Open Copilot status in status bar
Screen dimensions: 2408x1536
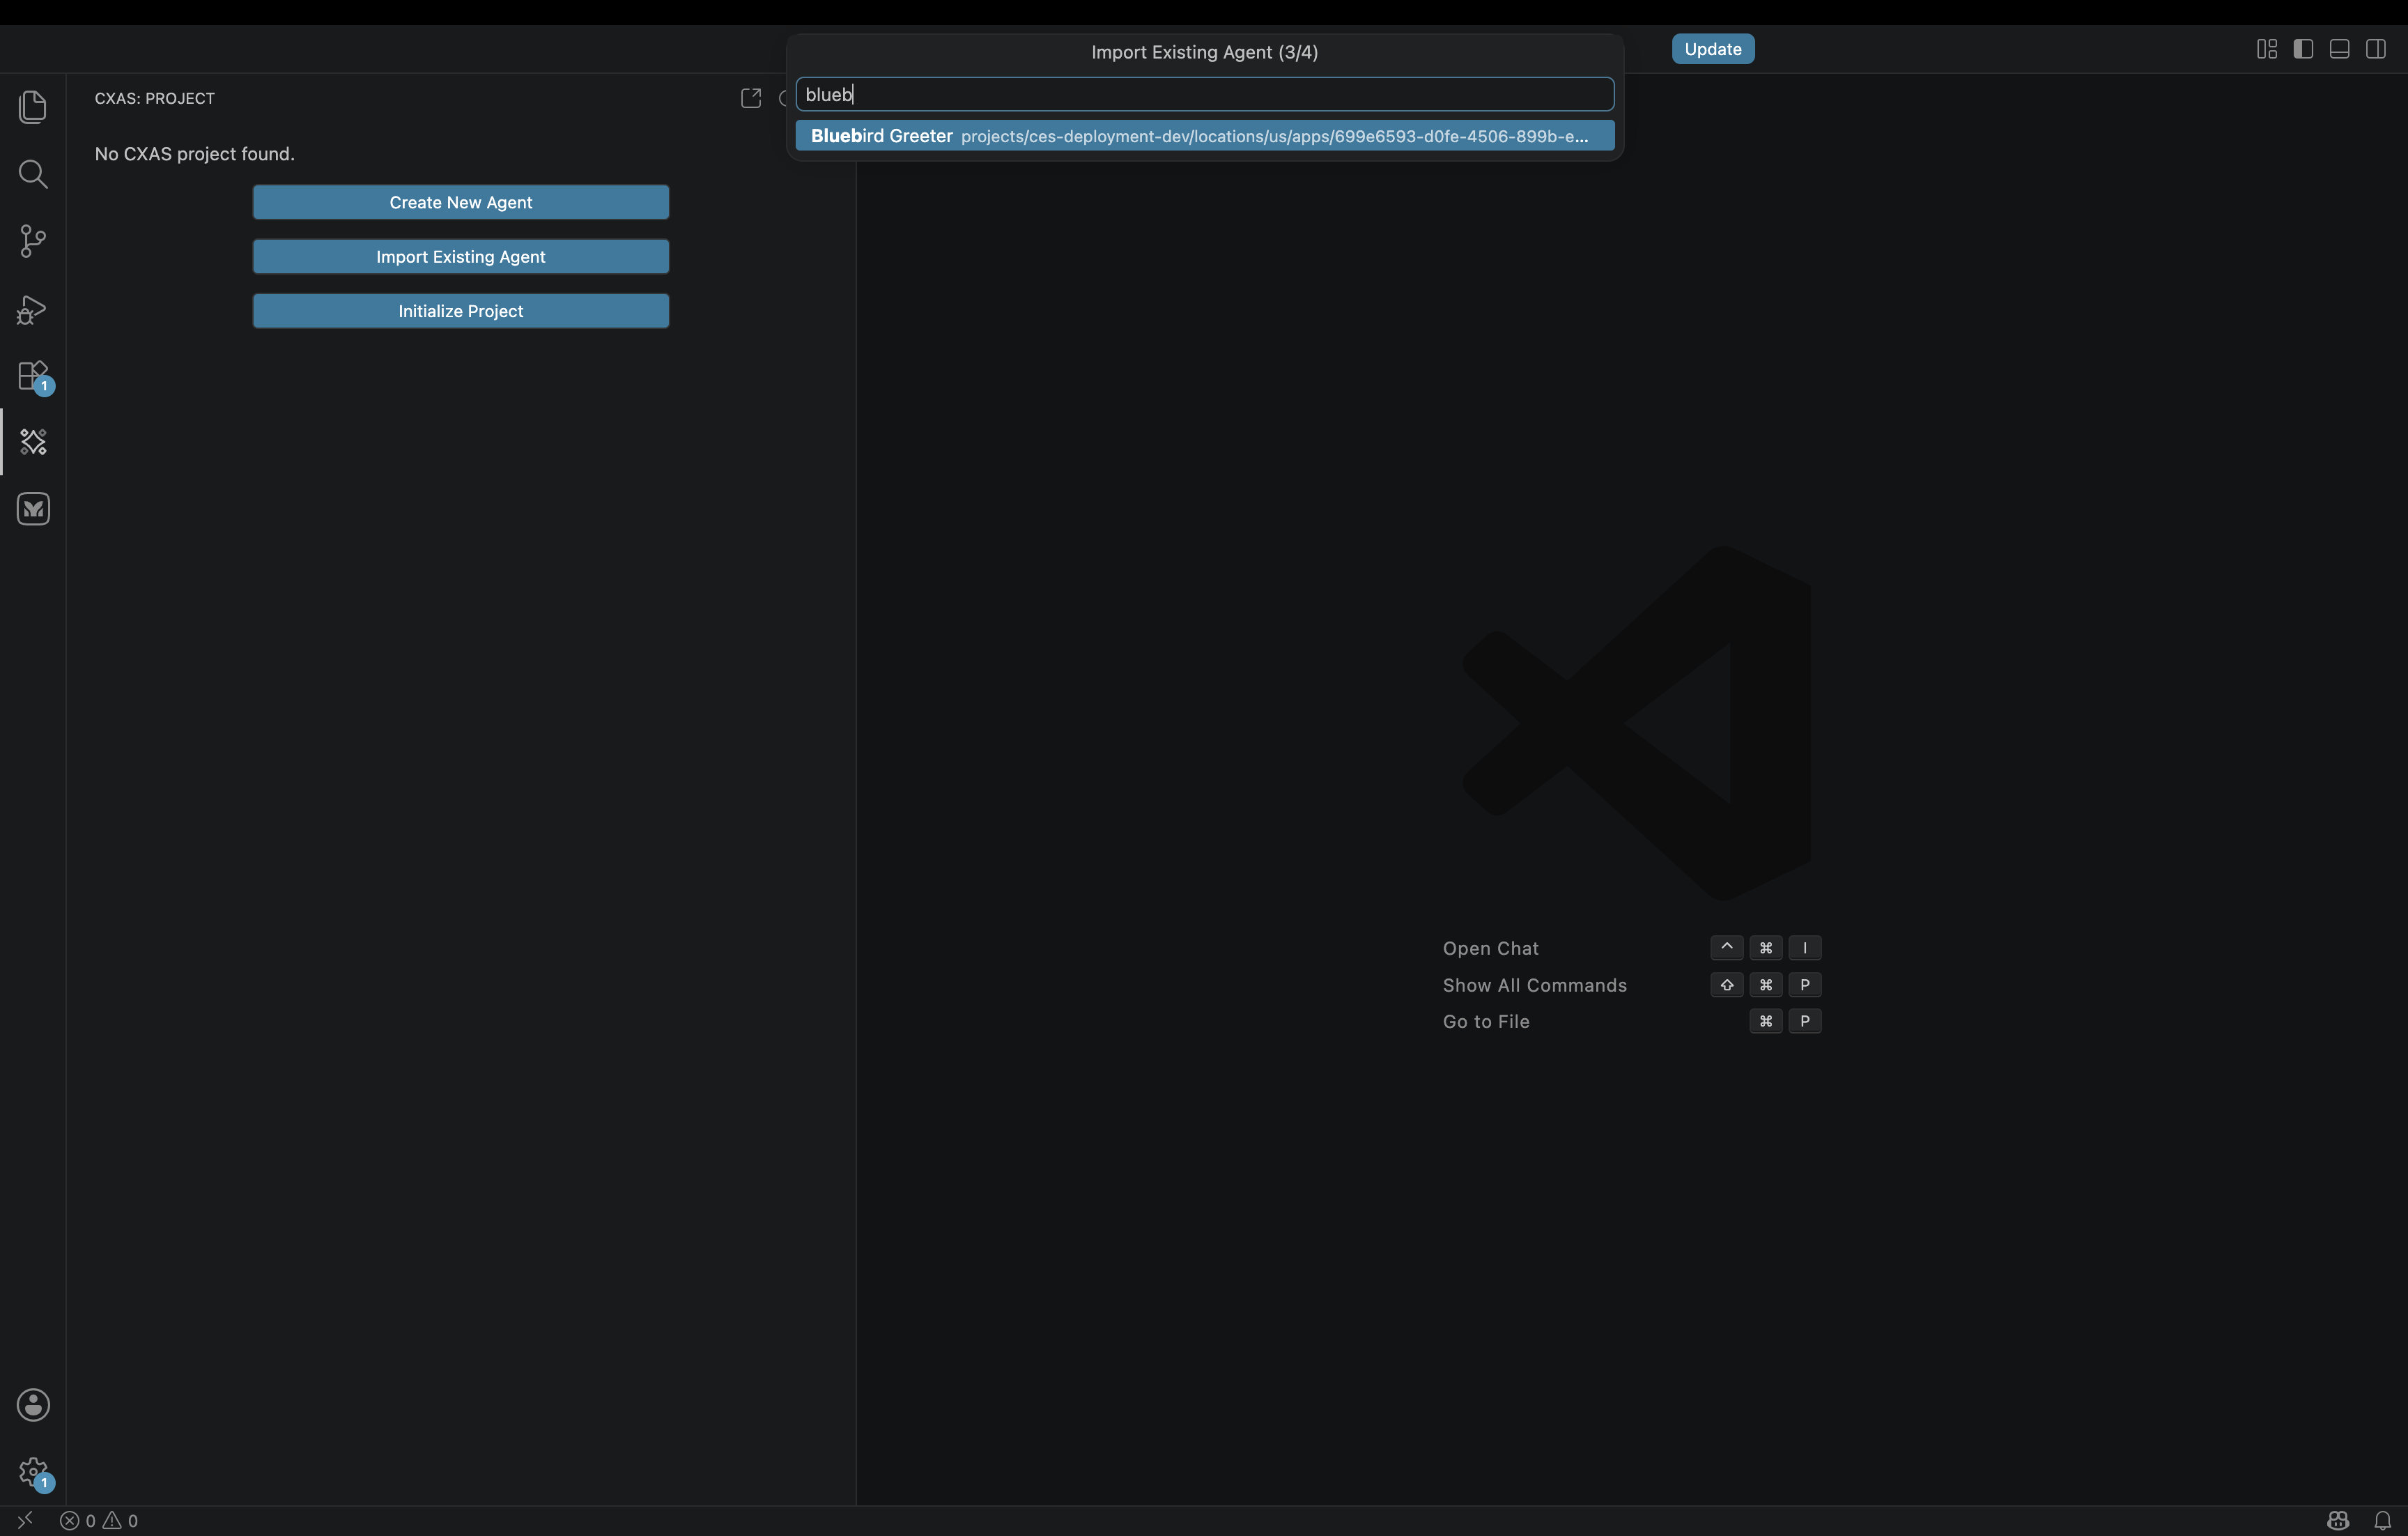click(x=2337, y=1521)
